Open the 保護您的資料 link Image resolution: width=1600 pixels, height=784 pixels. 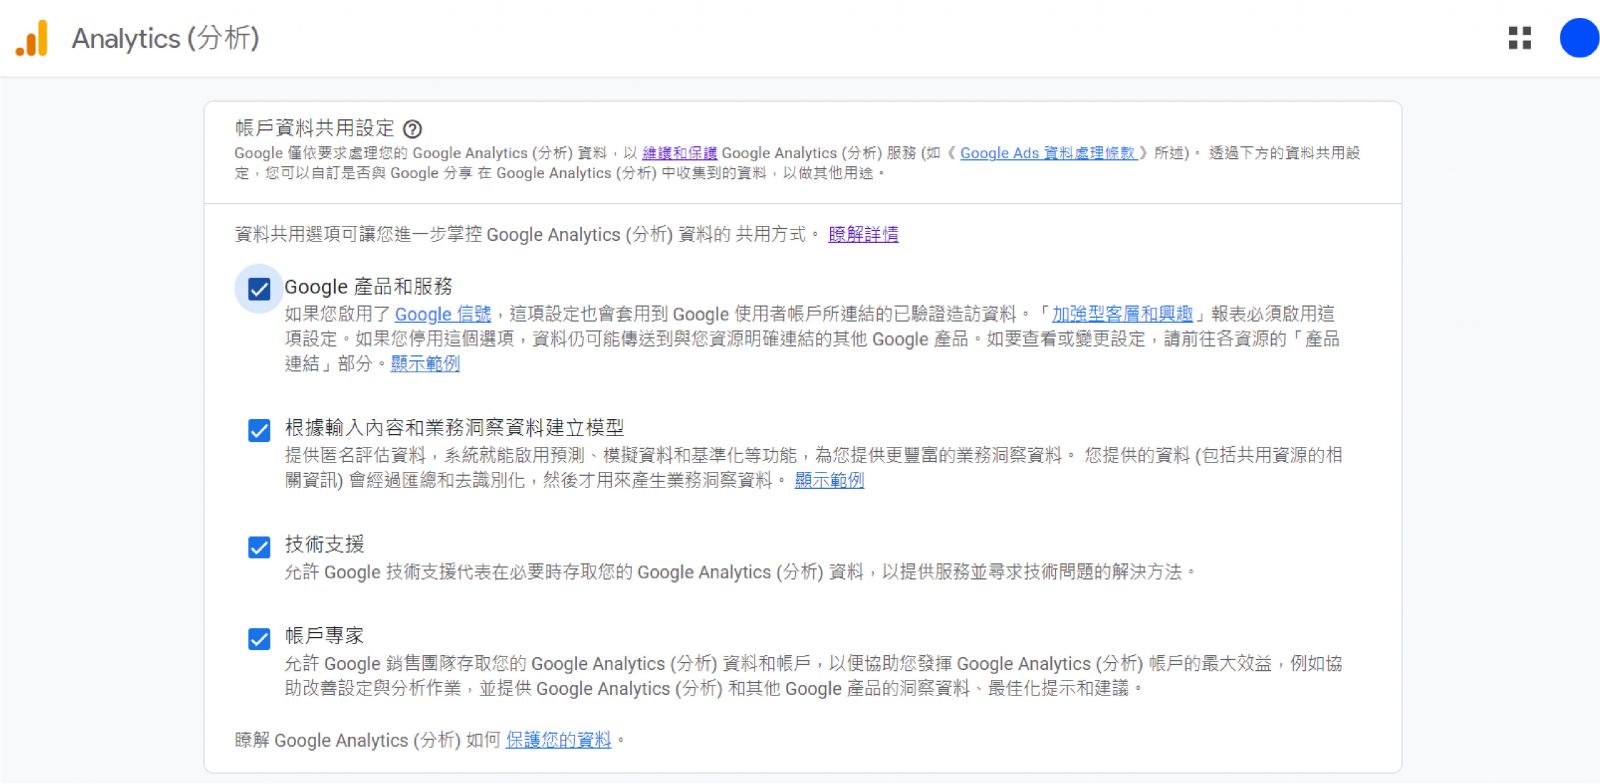[x=558, y=740]
